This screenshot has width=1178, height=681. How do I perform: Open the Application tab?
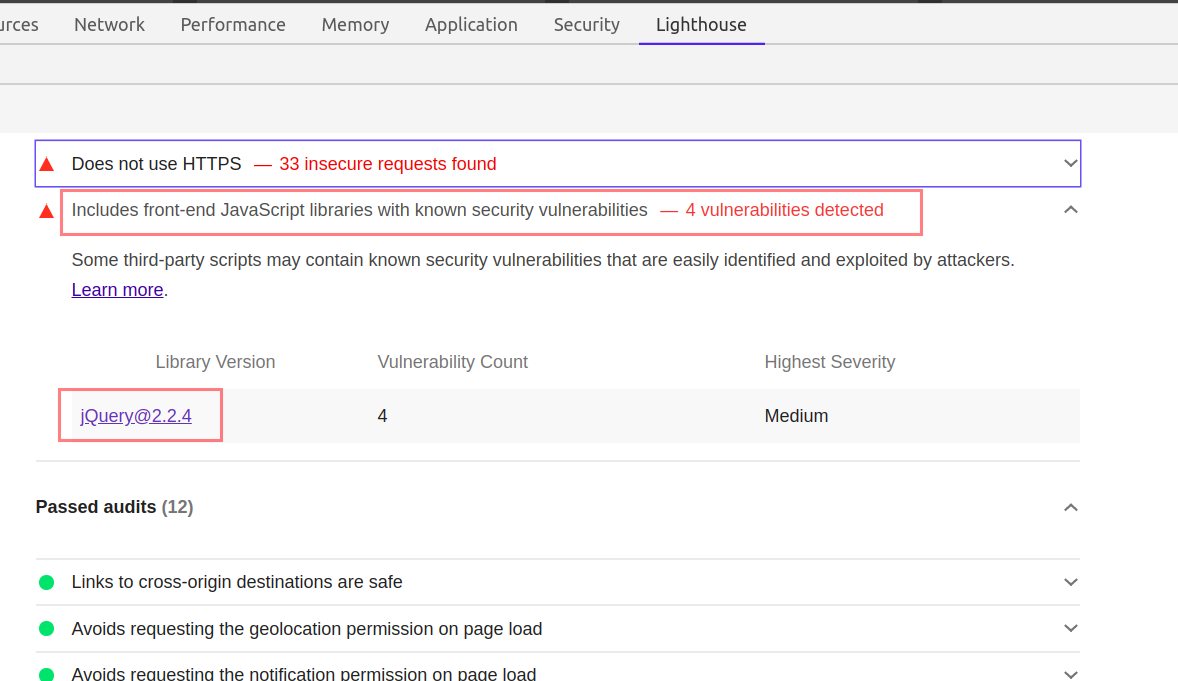tap(471, 25)
